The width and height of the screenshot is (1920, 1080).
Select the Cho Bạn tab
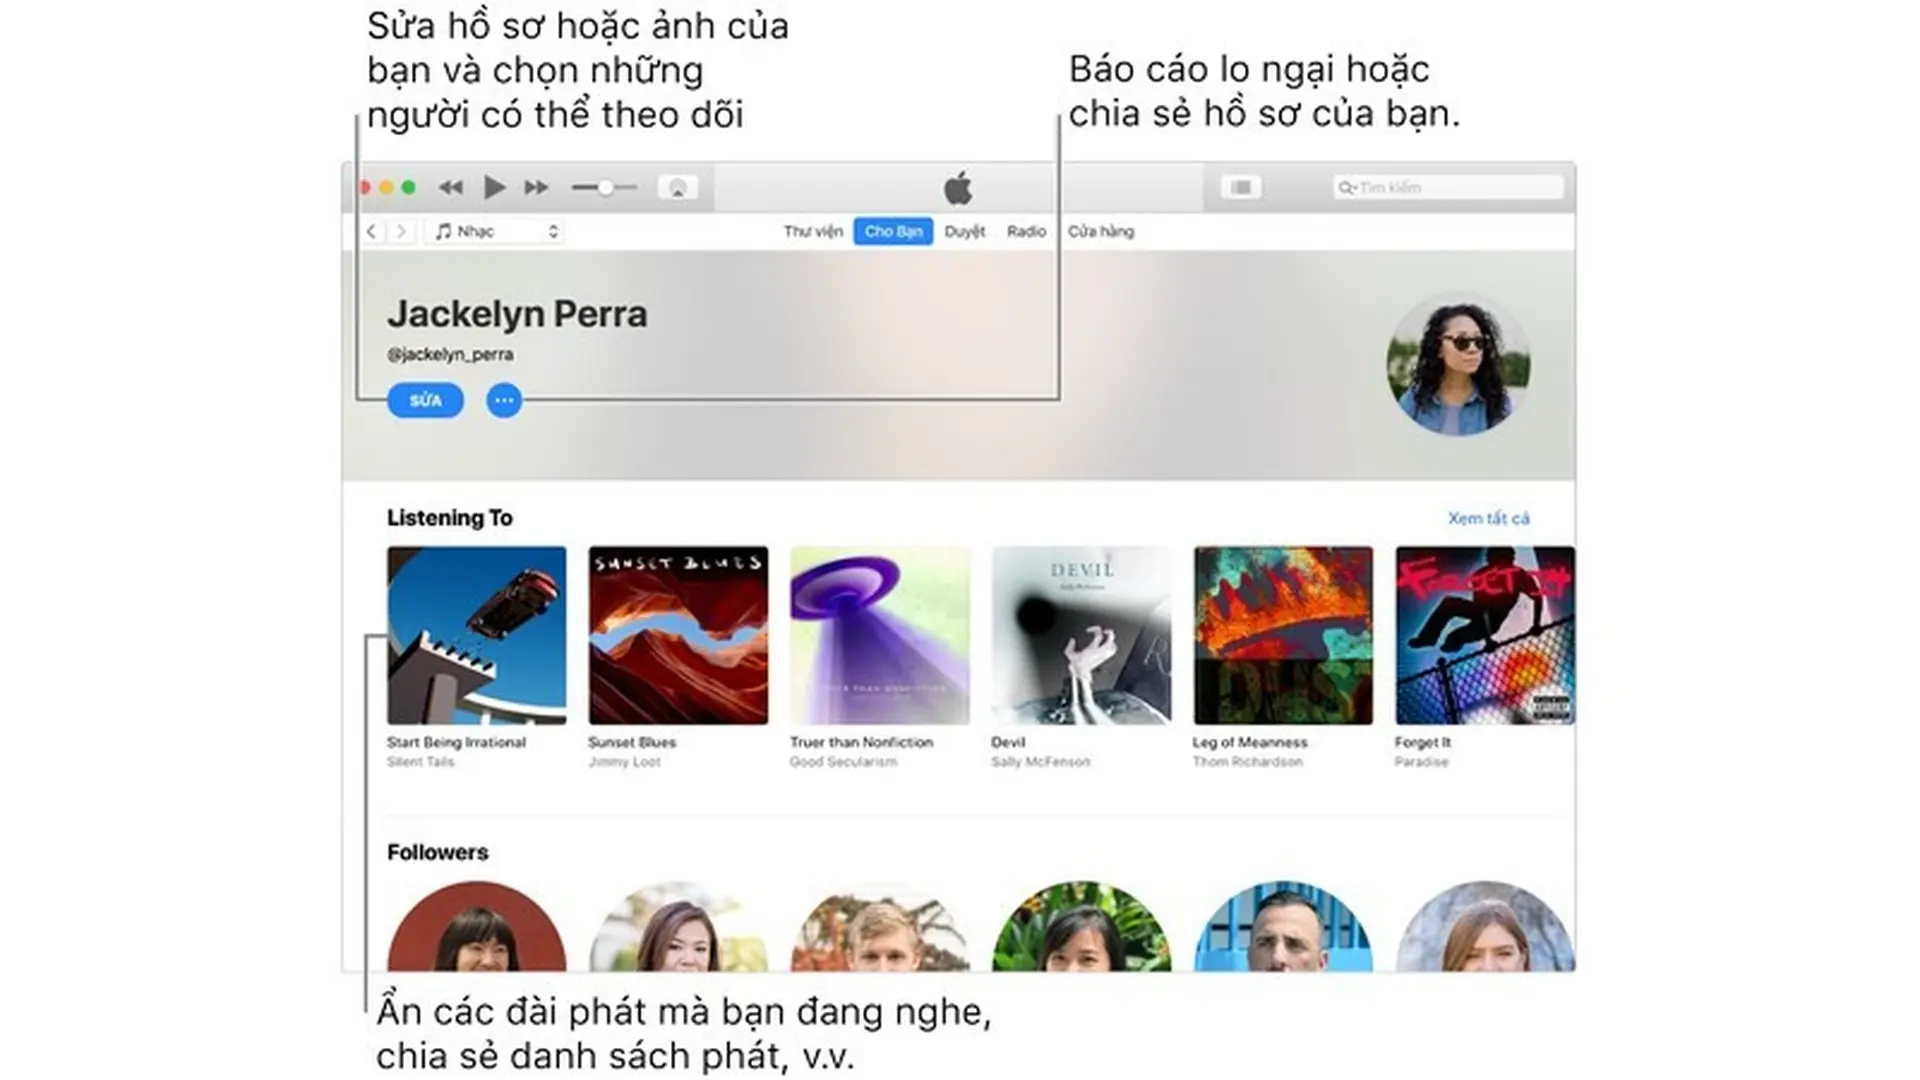click(x=893, y=231)
